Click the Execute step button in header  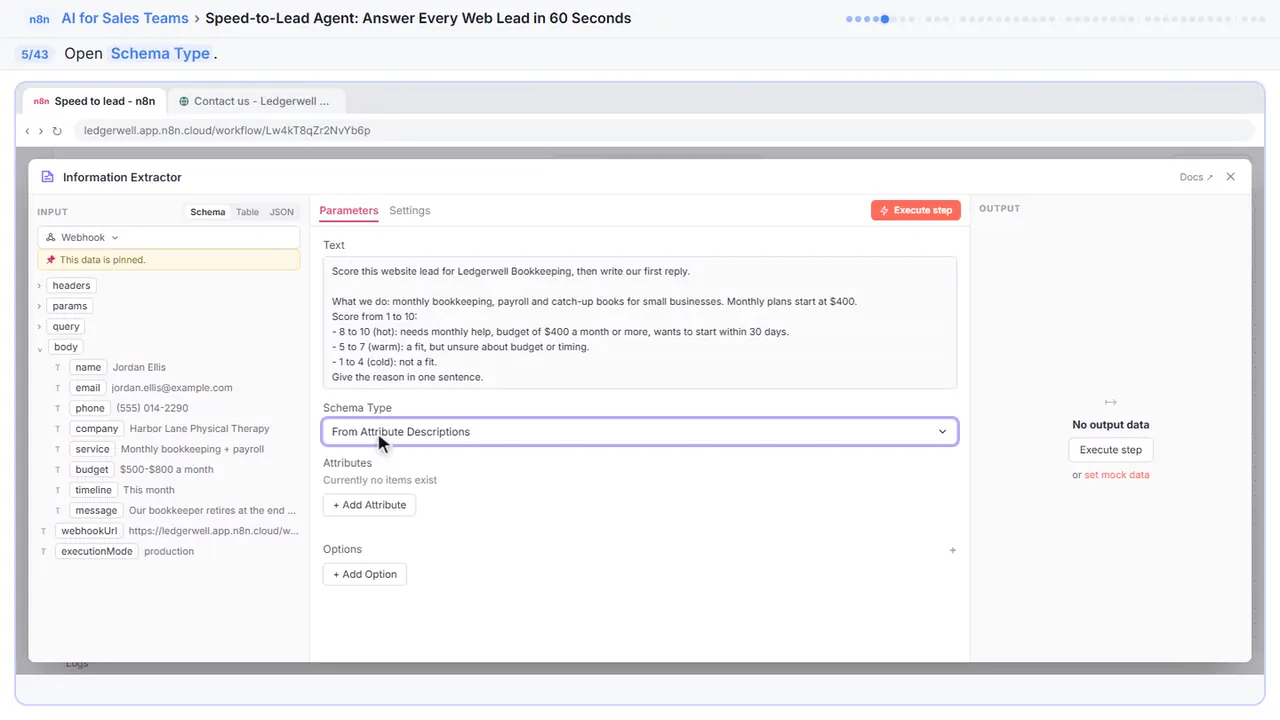point(916,210)
